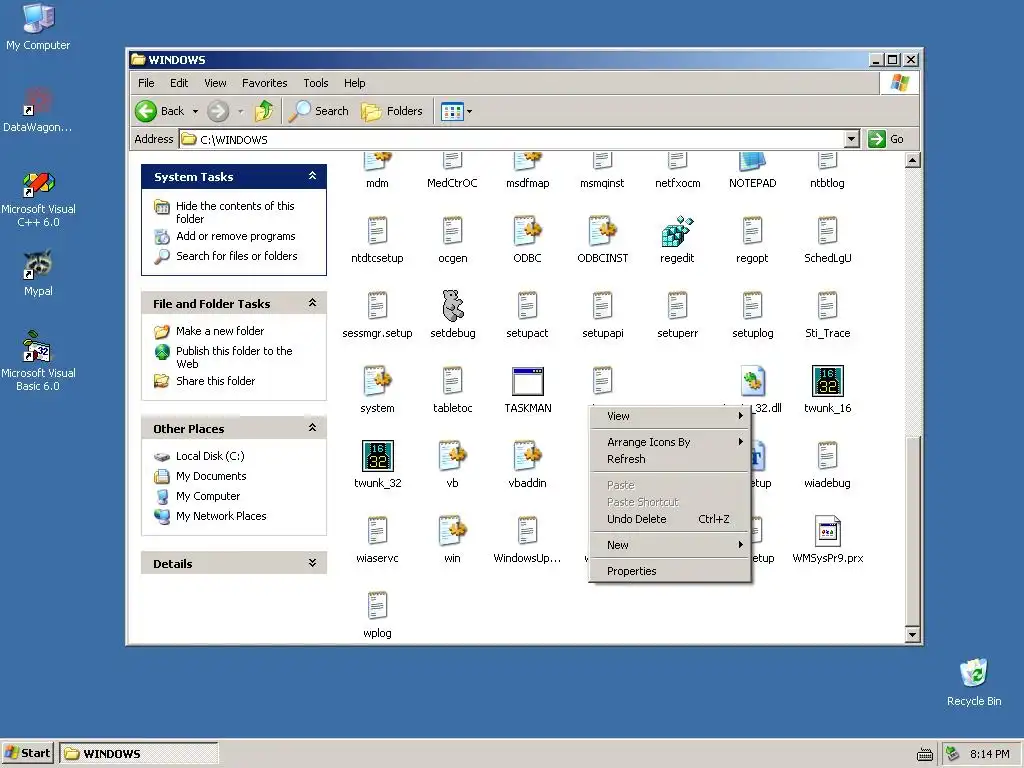
Task: Select the wiadebug text file icon
Action: click(827, 456)
